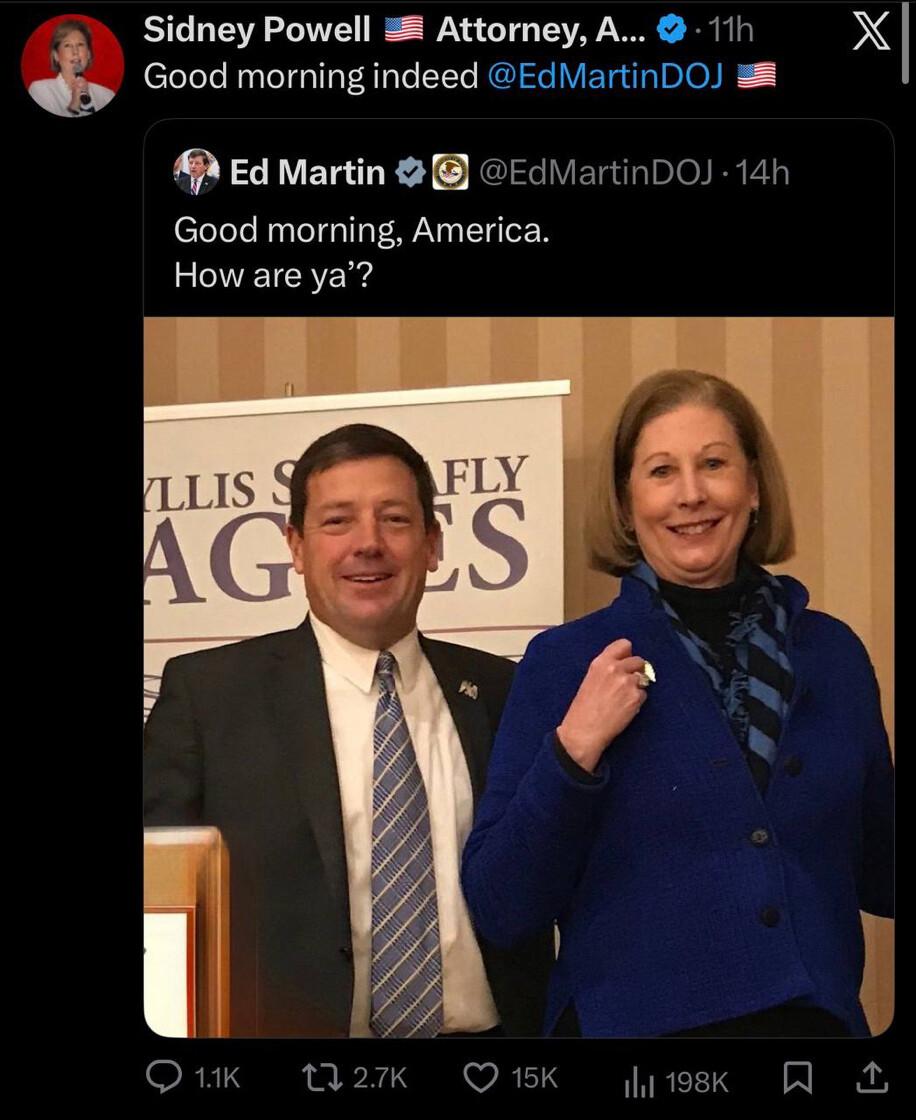Click the verified badge beside Sidney Powell's name
This screenshot has height=1120, width=916.
(671, 31)
